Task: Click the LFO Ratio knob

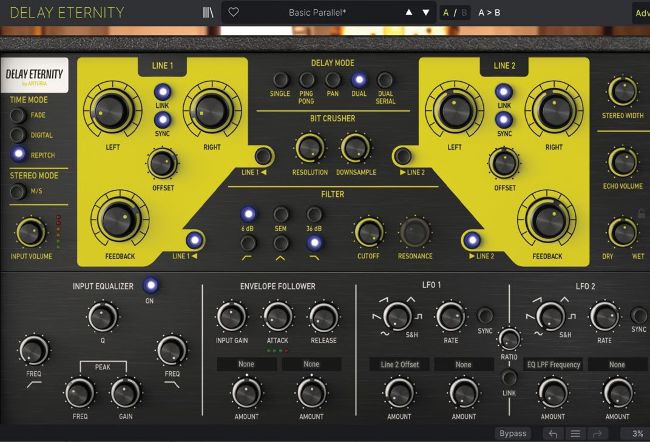Action: [x=509, y=339]
